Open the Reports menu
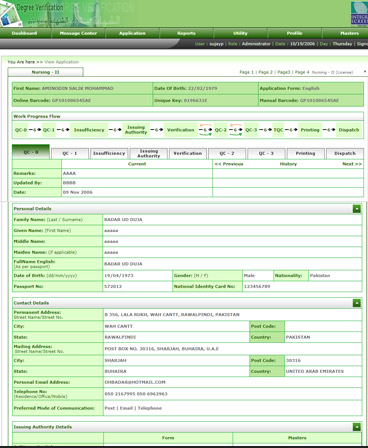The width and height of the screenshot is (368, 448). [x=186, y=33]
